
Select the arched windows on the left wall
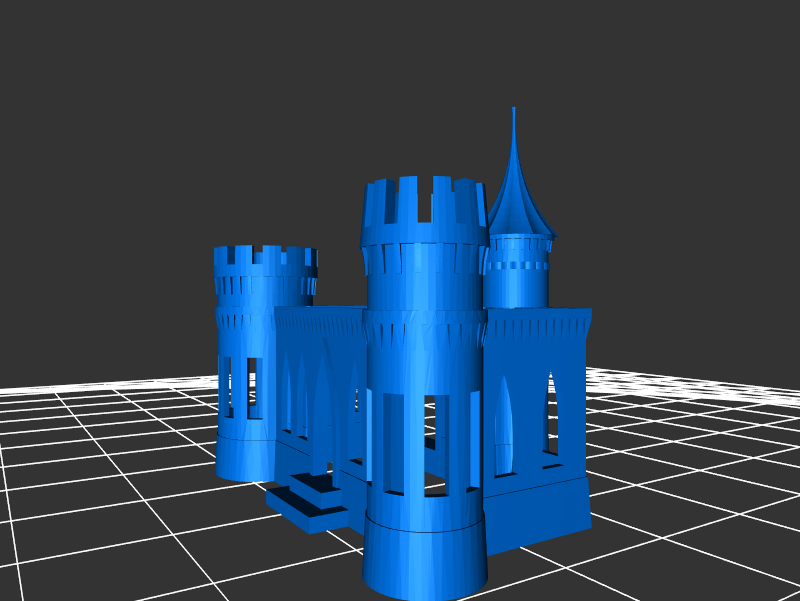coord(322,400)
